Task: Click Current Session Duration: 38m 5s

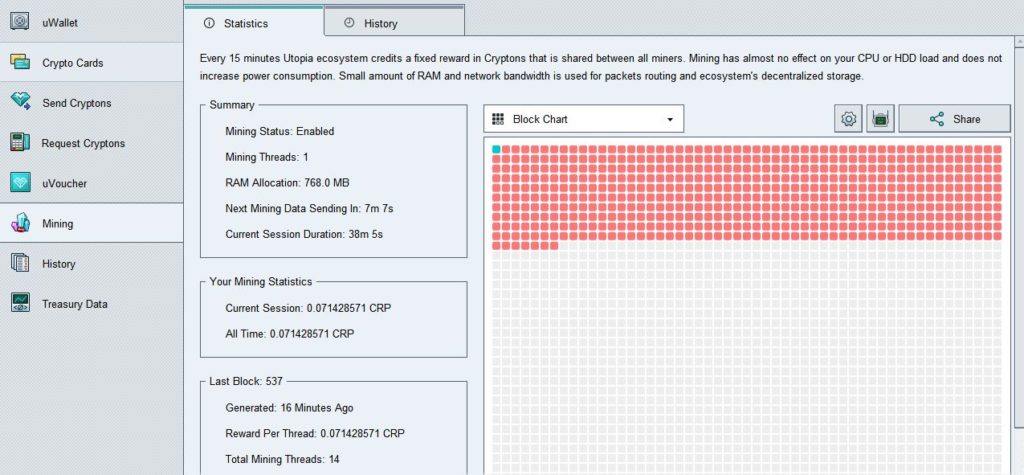Action: click(x=304, y=234)
